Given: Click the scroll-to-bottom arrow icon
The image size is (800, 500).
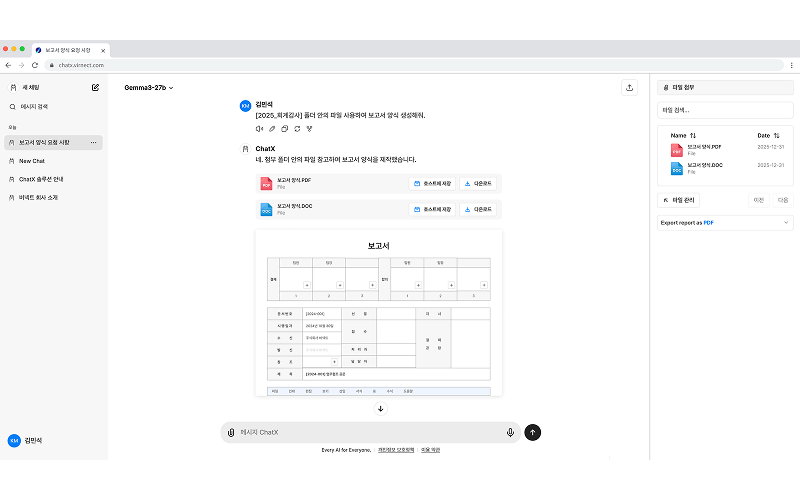Looking at the screenshot, I should coord(380,408).
